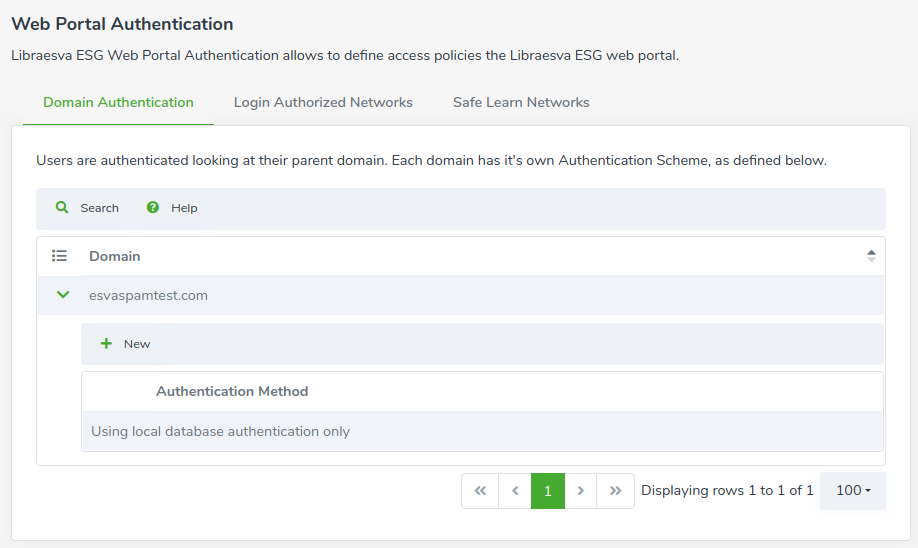Switch to Login Authorized Networks tab
This screenshot has height=548, width=918.
(323, 102)
